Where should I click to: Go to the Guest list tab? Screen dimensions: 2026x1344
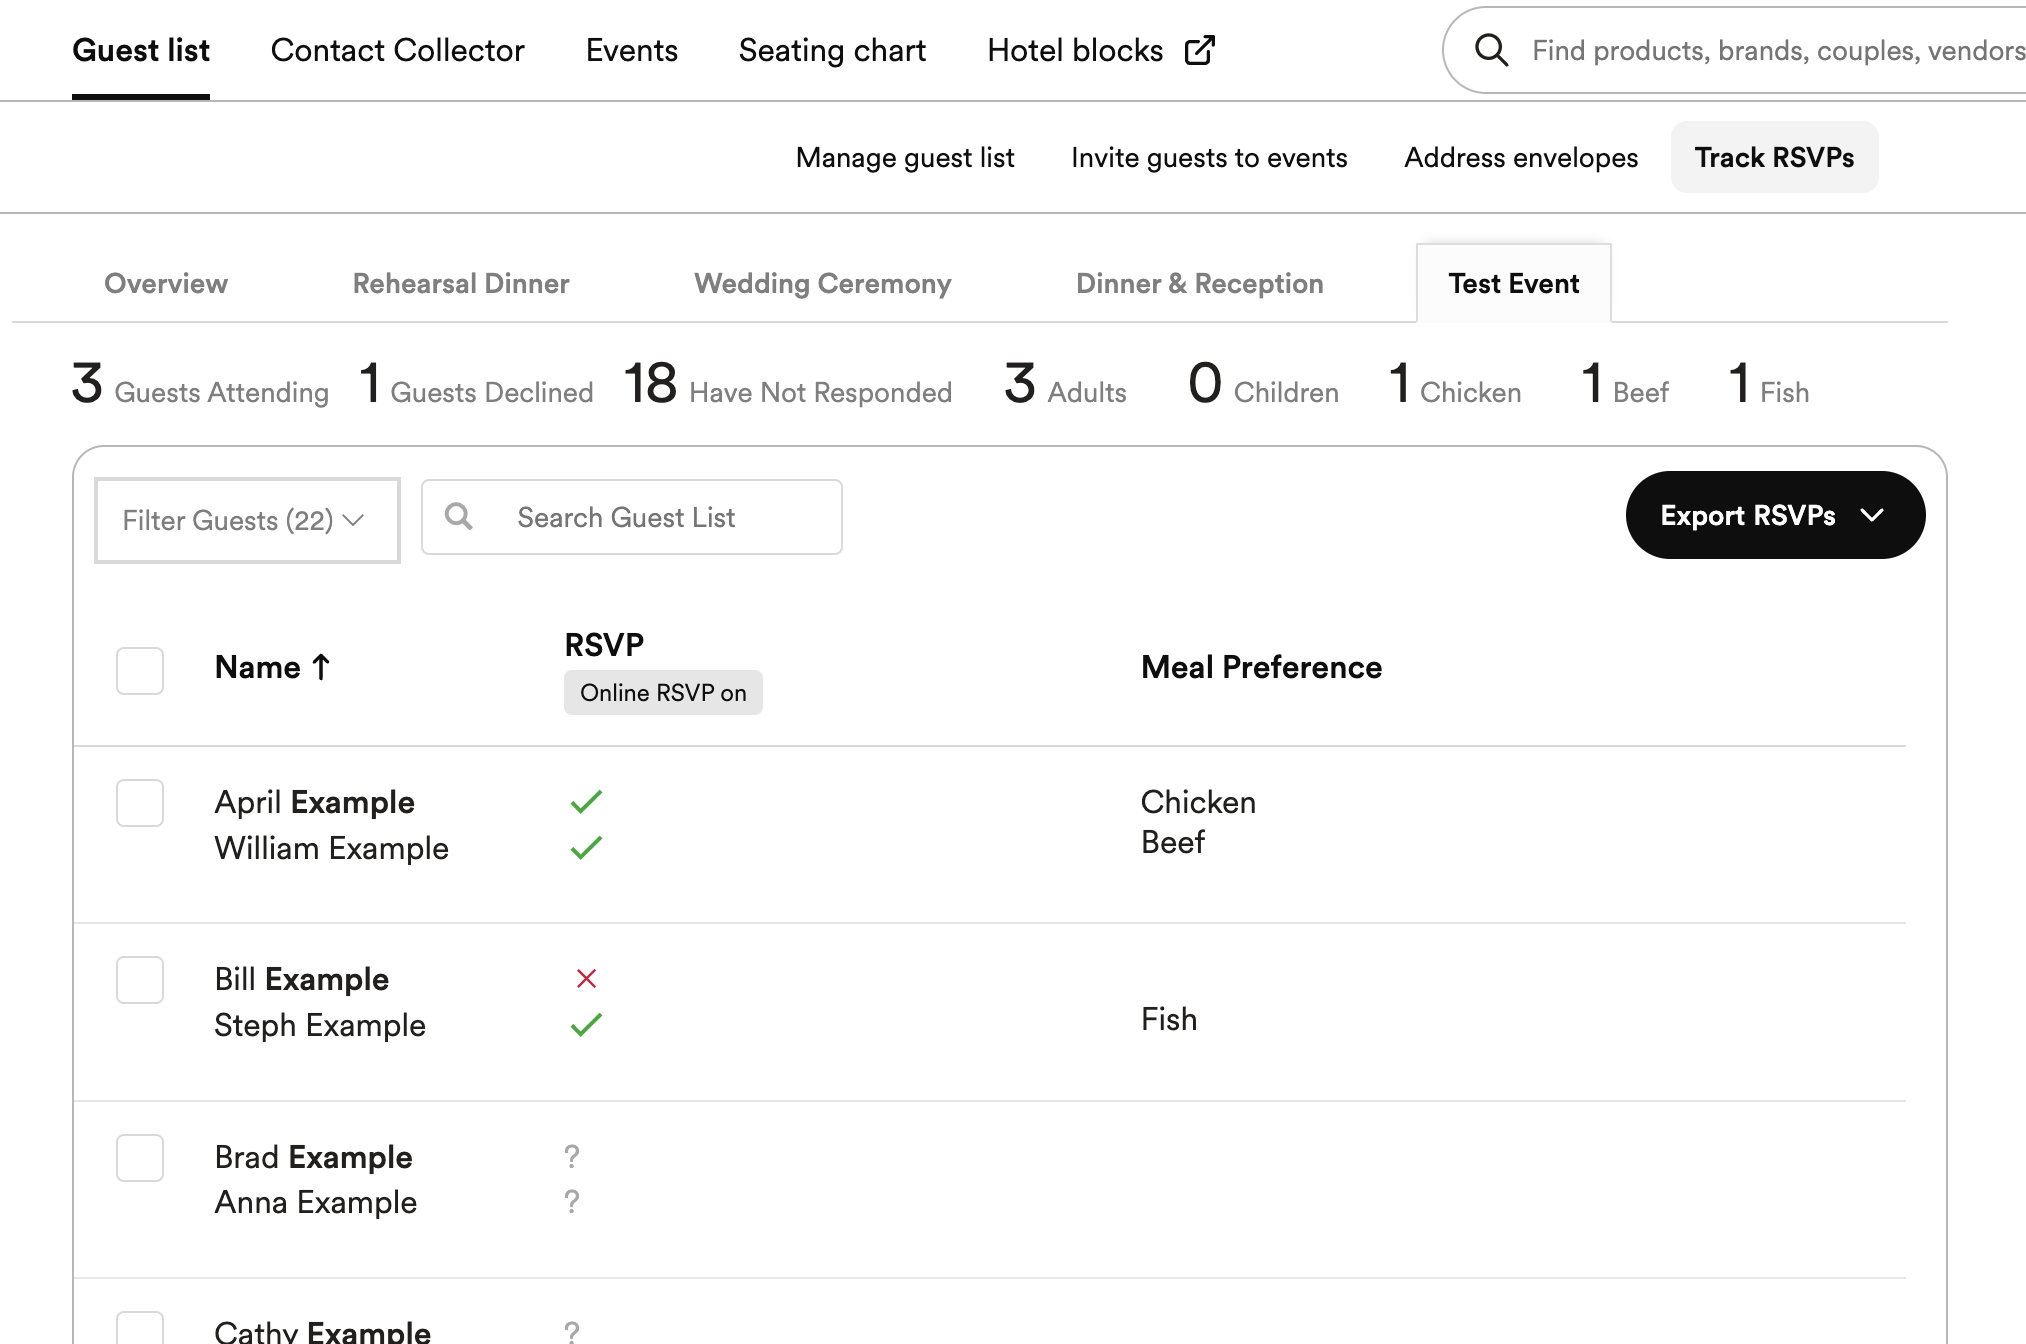pos(141,50)
